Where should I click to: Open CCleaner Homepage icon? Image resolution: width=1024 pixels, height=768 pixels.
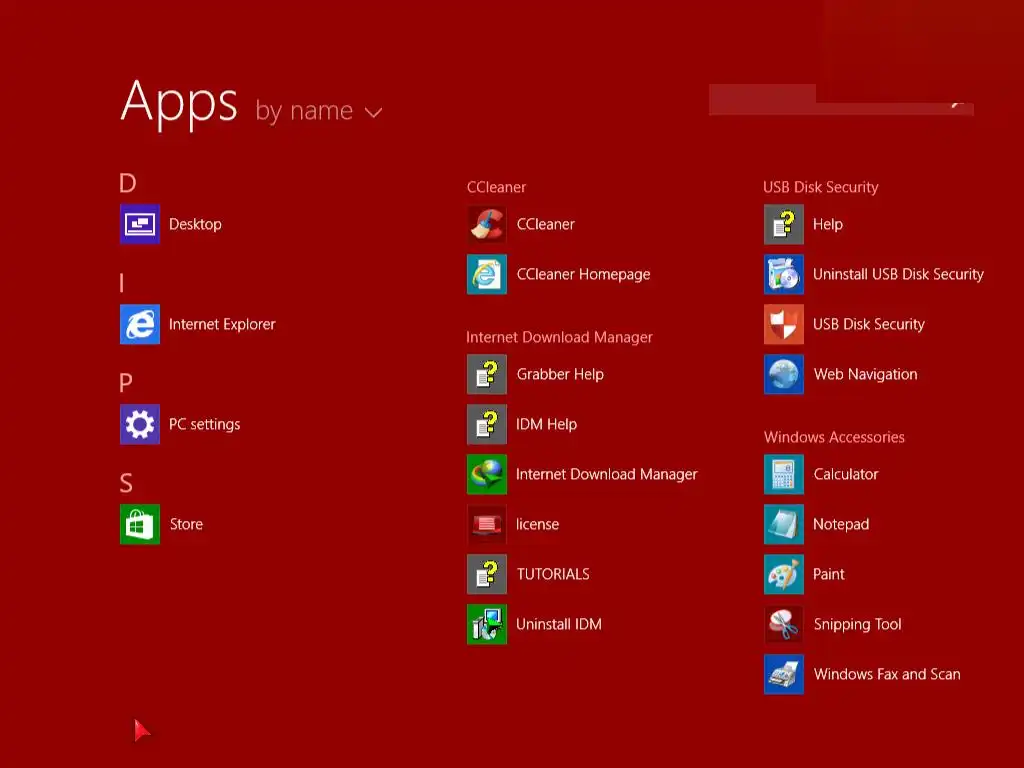click(487, 274)
